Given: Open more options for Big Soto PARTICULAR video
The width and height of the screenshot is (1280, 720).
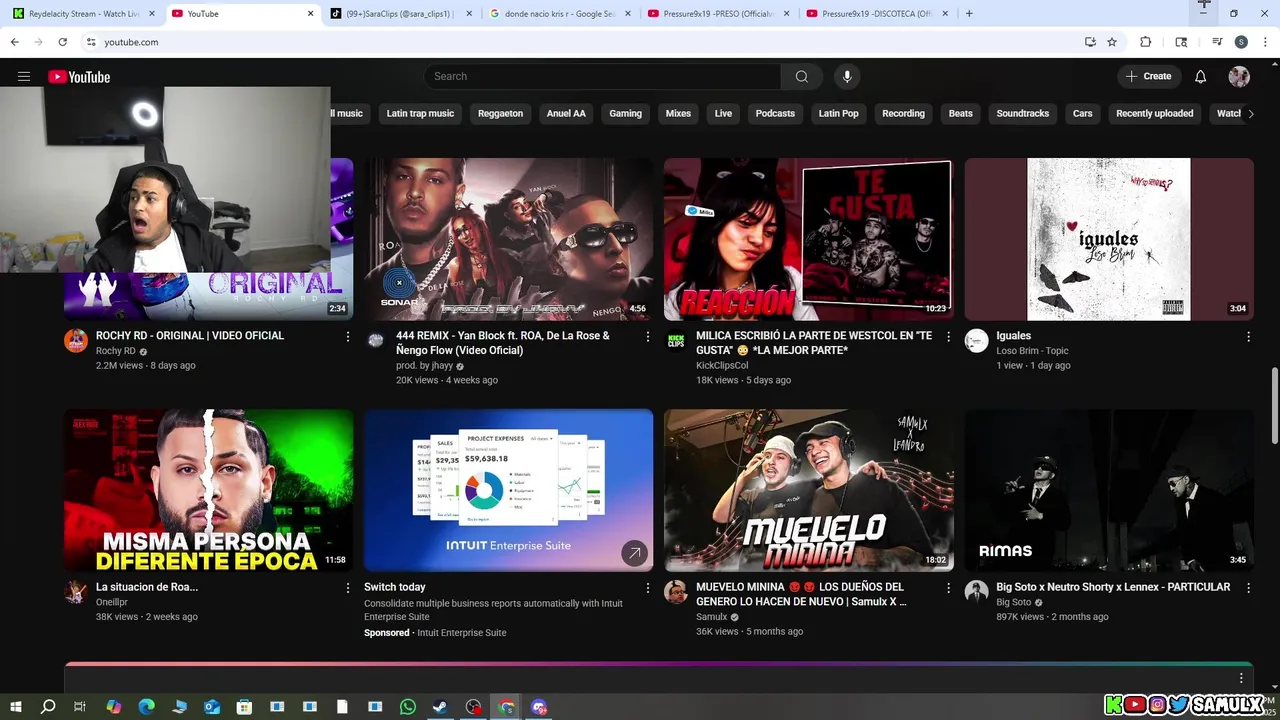Looking at the screenshot, I should click(x=1248, y=588).
